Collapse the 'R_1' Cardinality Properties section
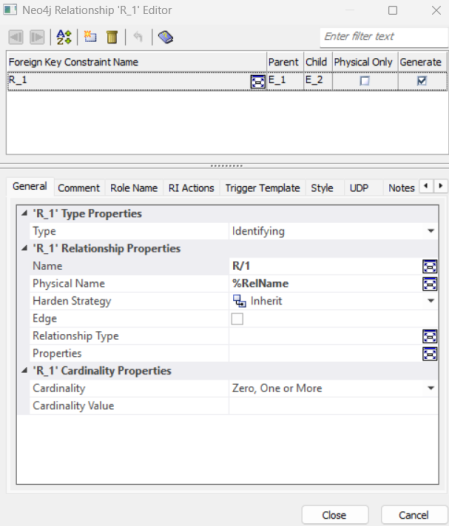Image resolution: width=449 pixels, height=526 pixels. point(24,370)
